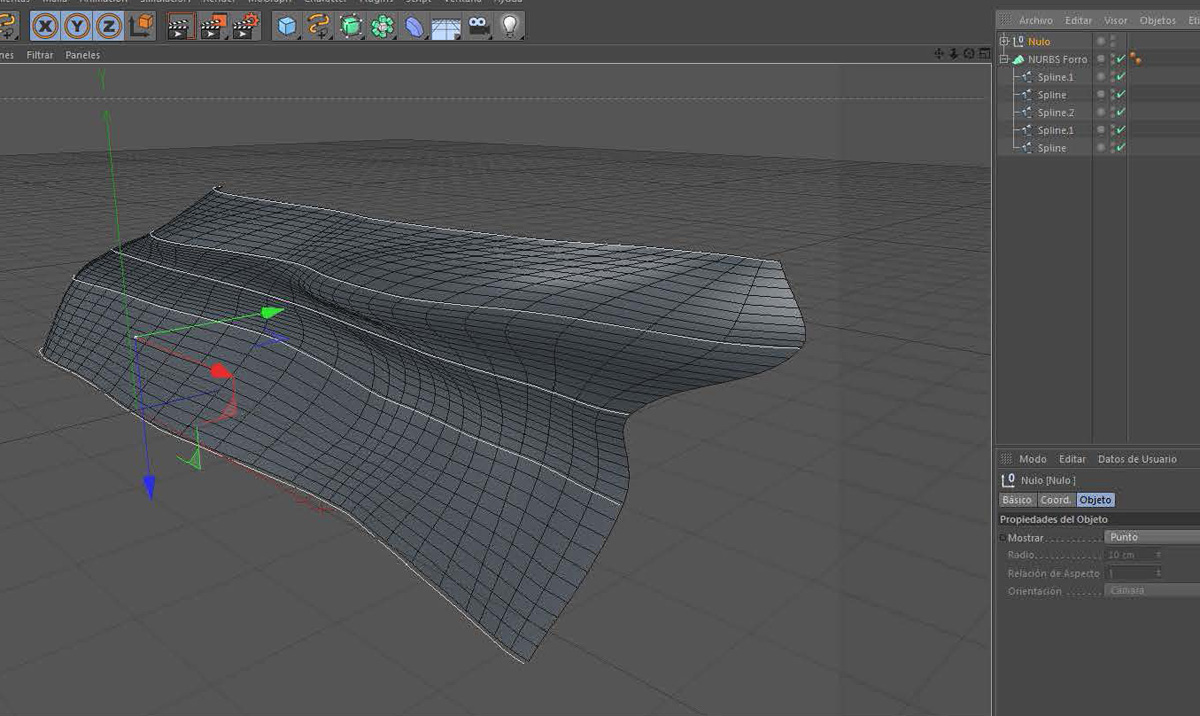Toggle the Mostrar animation keyframe dot
This screenshot has height=716, width=1200.
(1003, 538)
